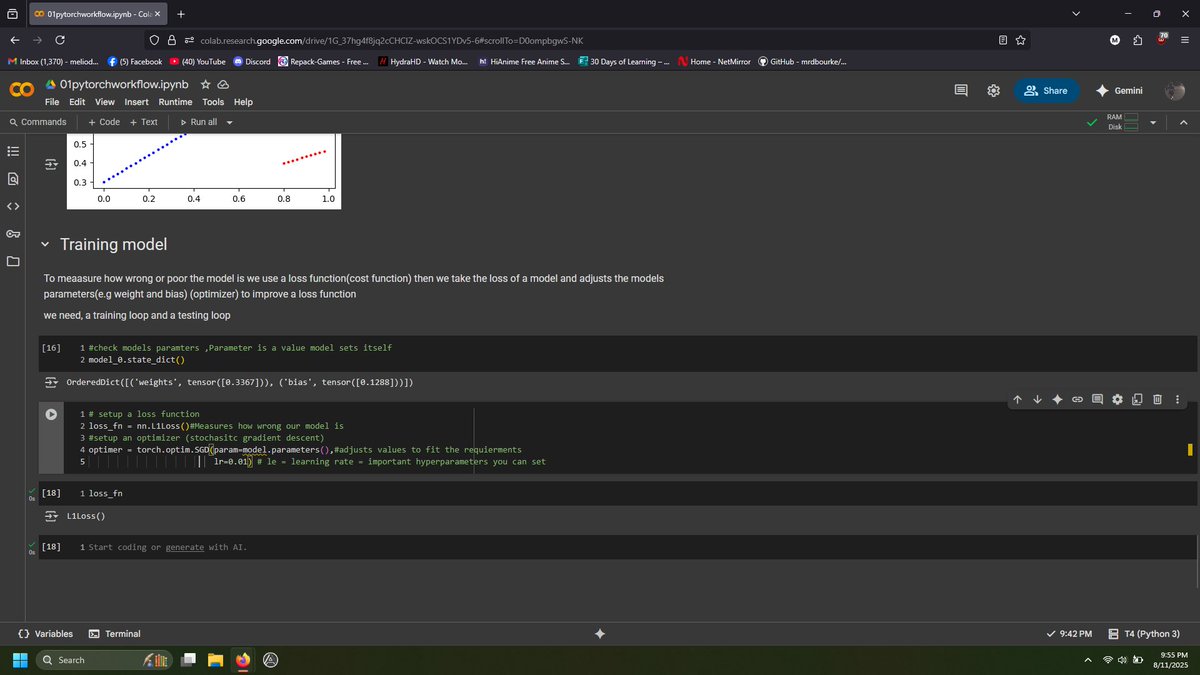Run the loss function setup cell

pos(51,414)
